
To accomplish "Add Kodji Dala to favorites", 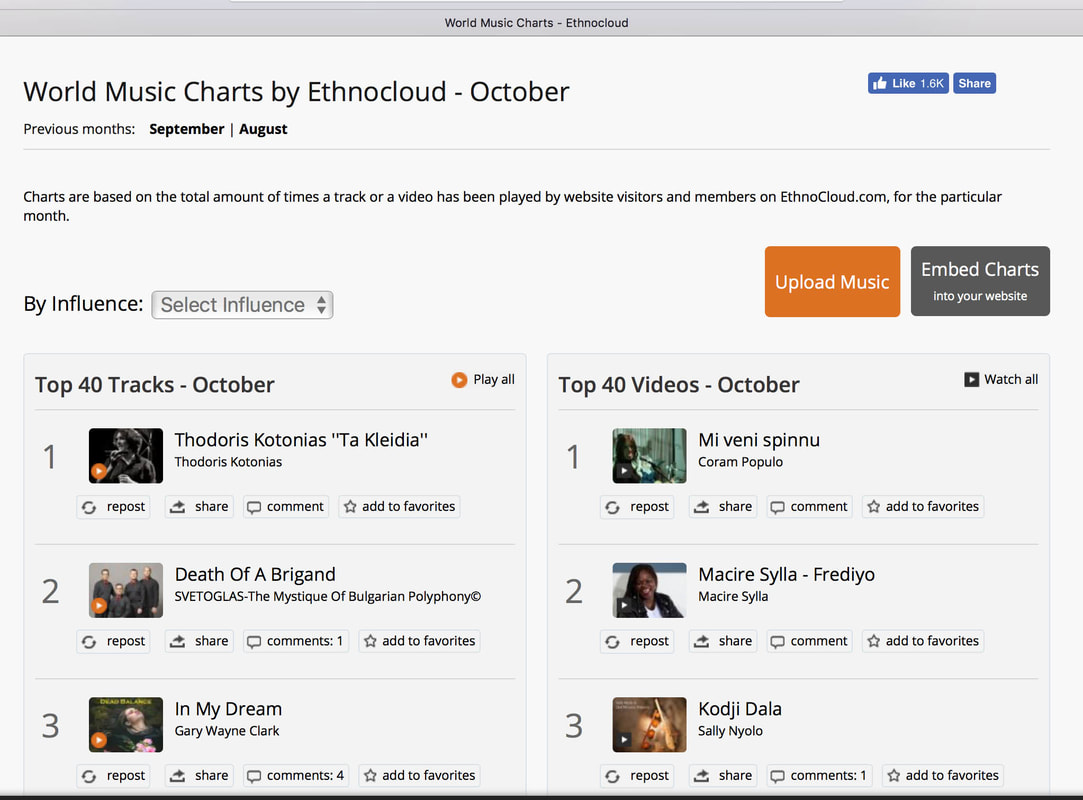I will (x=943, y=776).
